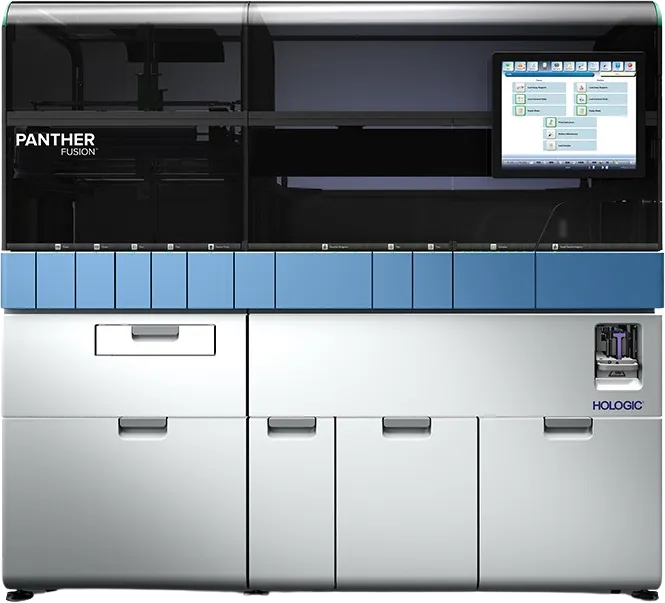Viewport: 665px width, 603px height.
Task: Tap the Prime Instrument button in center column
Action: click(570, 122)
